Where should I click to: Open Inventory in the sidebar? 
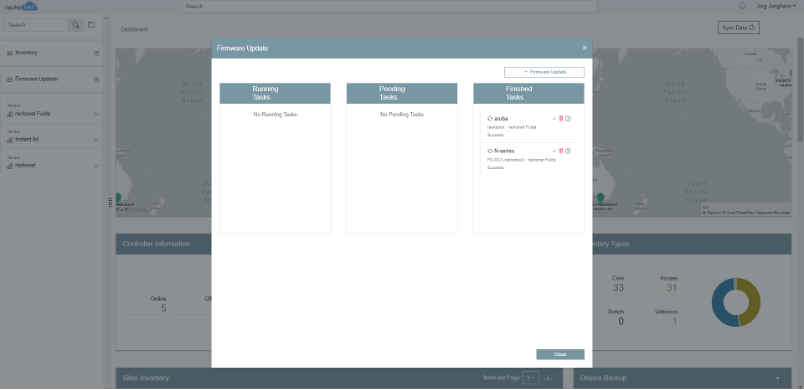(26, 53)
